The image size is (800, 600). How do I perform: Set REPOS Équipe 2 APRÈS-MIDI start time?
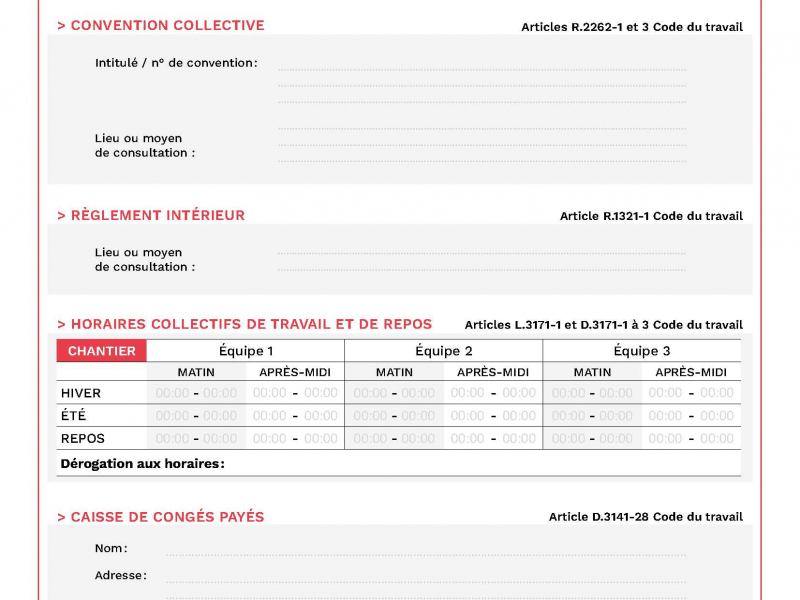[x=468, y=439]
